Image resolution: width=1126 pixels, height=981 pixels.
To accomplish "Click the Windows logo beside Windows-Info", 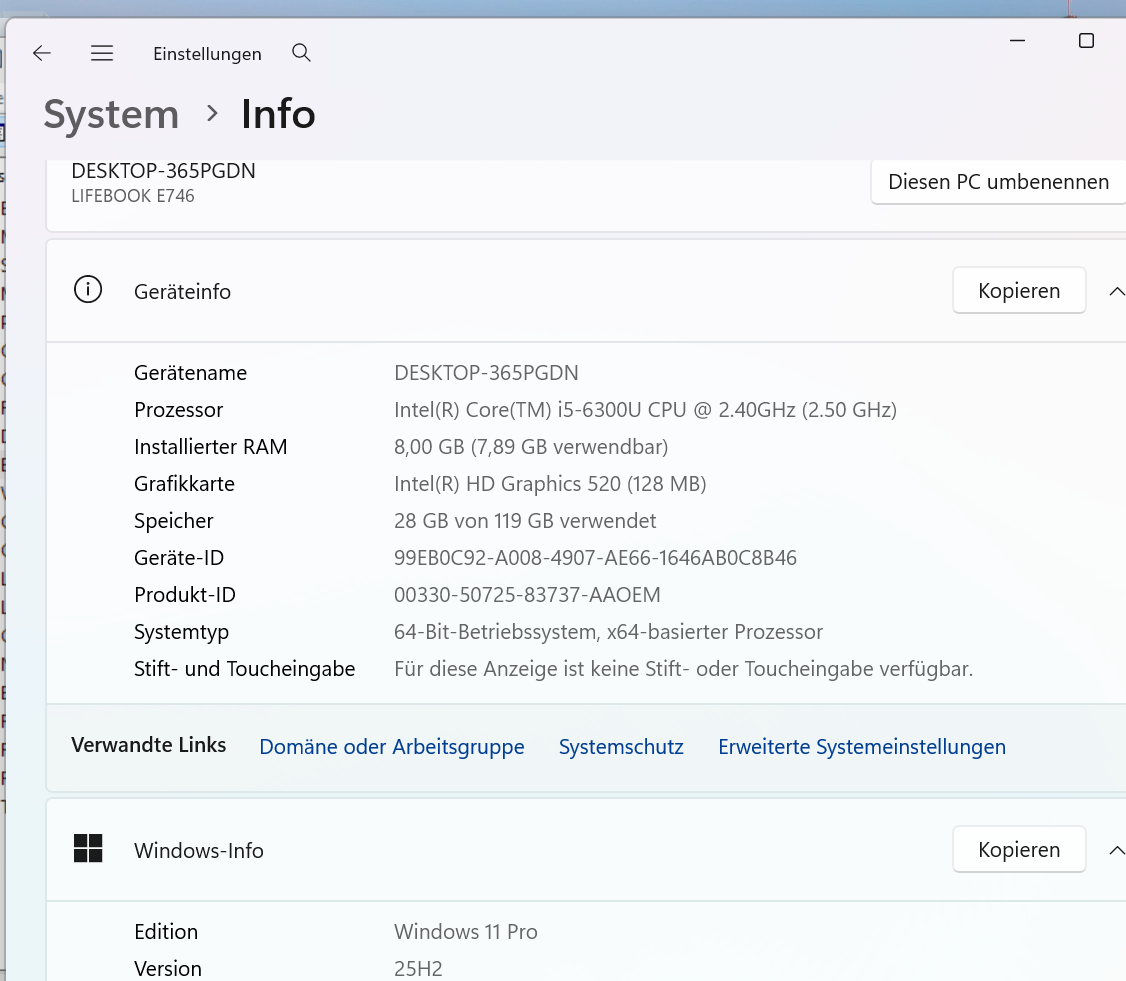I will [x=88, y=848].
